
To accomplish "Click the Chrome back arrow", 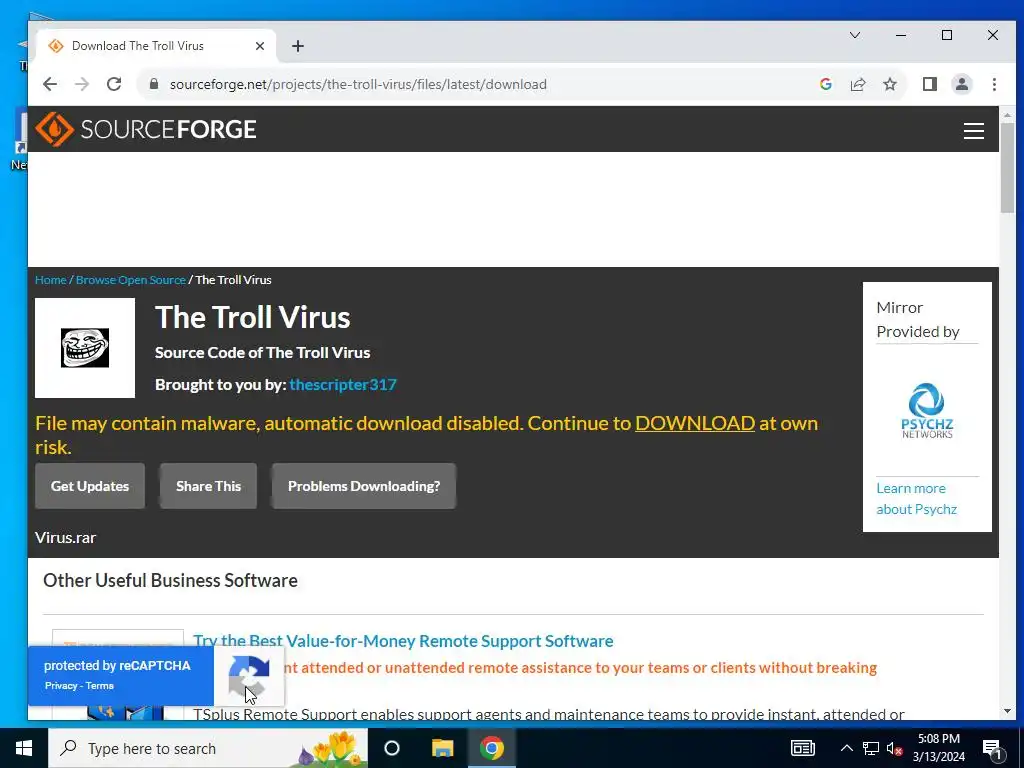I will click(50, 84).
